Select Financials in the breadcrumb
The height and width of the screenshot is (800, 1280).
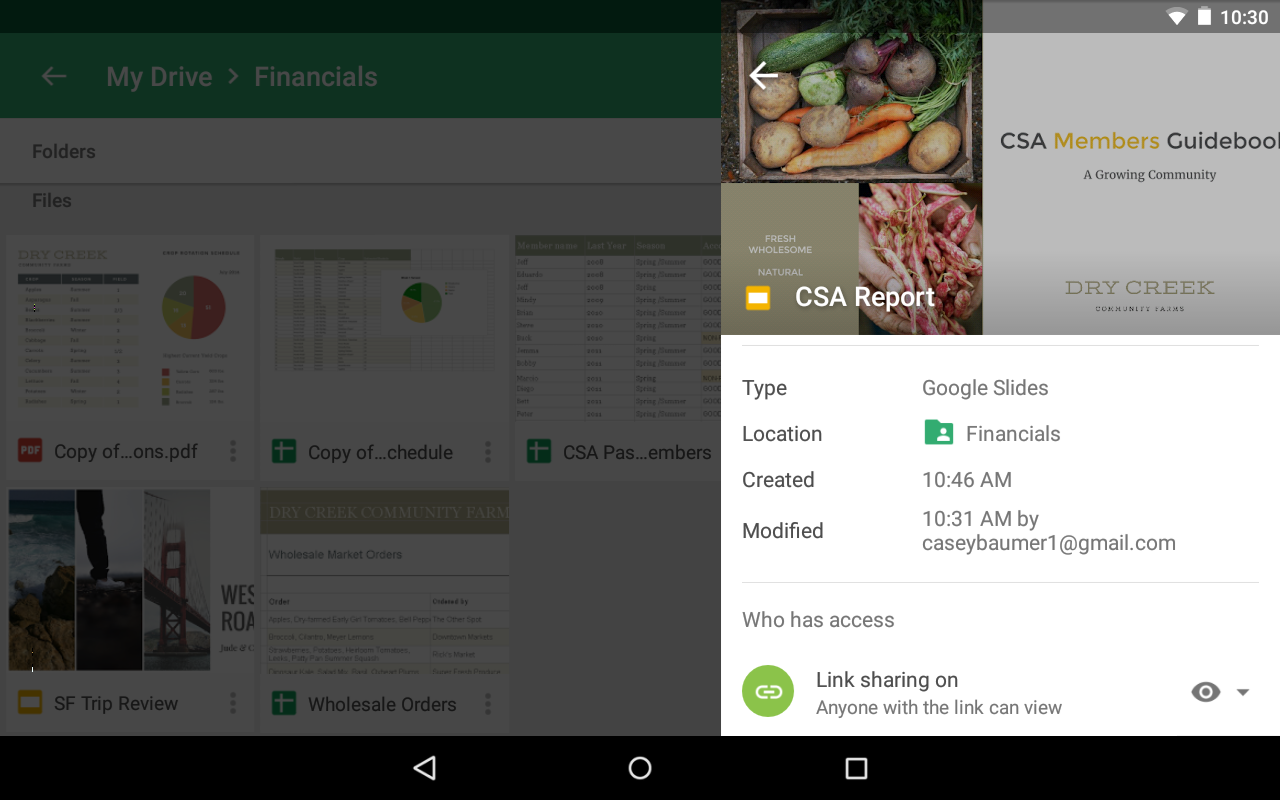click(316, 77)
